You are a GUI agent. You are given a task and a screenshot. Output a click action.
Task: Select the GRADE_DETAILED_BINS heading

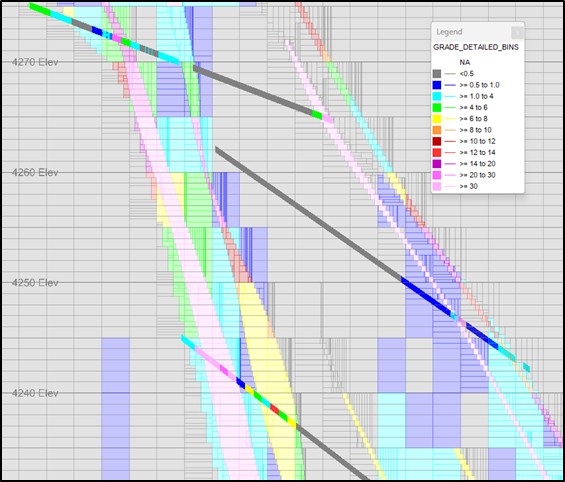click(x=476, y=47)
